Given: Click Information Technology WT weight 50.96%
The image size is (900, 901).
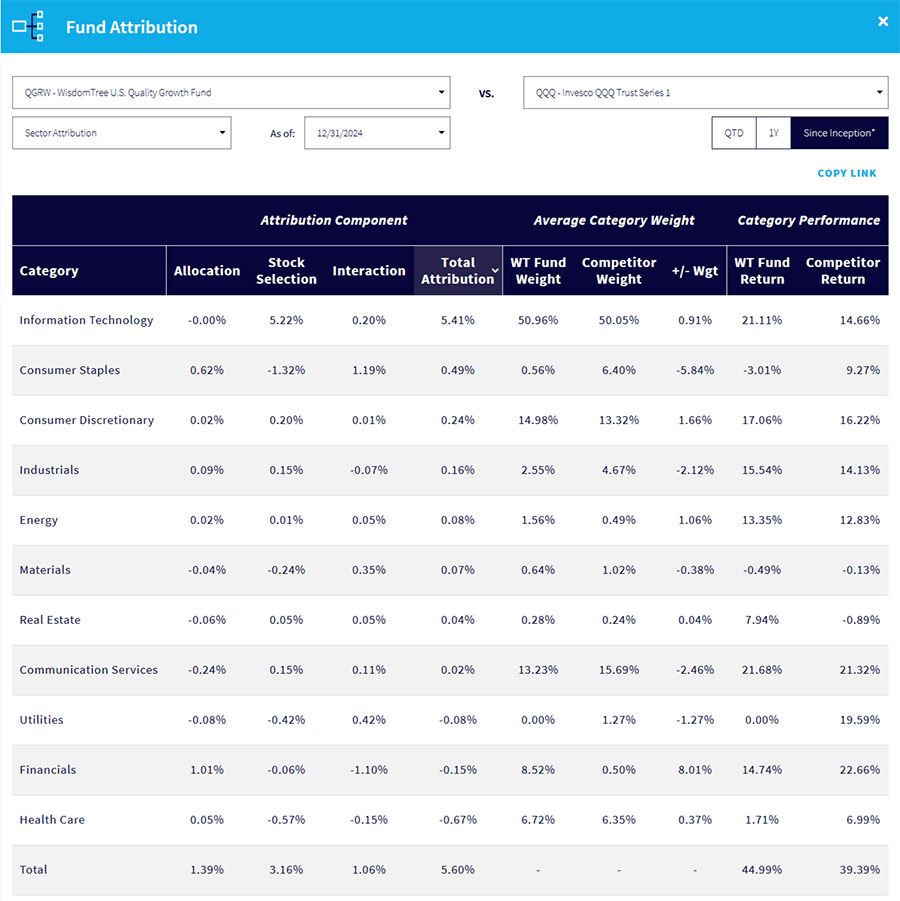Looking at the screenshot, I should coord(538,320).
